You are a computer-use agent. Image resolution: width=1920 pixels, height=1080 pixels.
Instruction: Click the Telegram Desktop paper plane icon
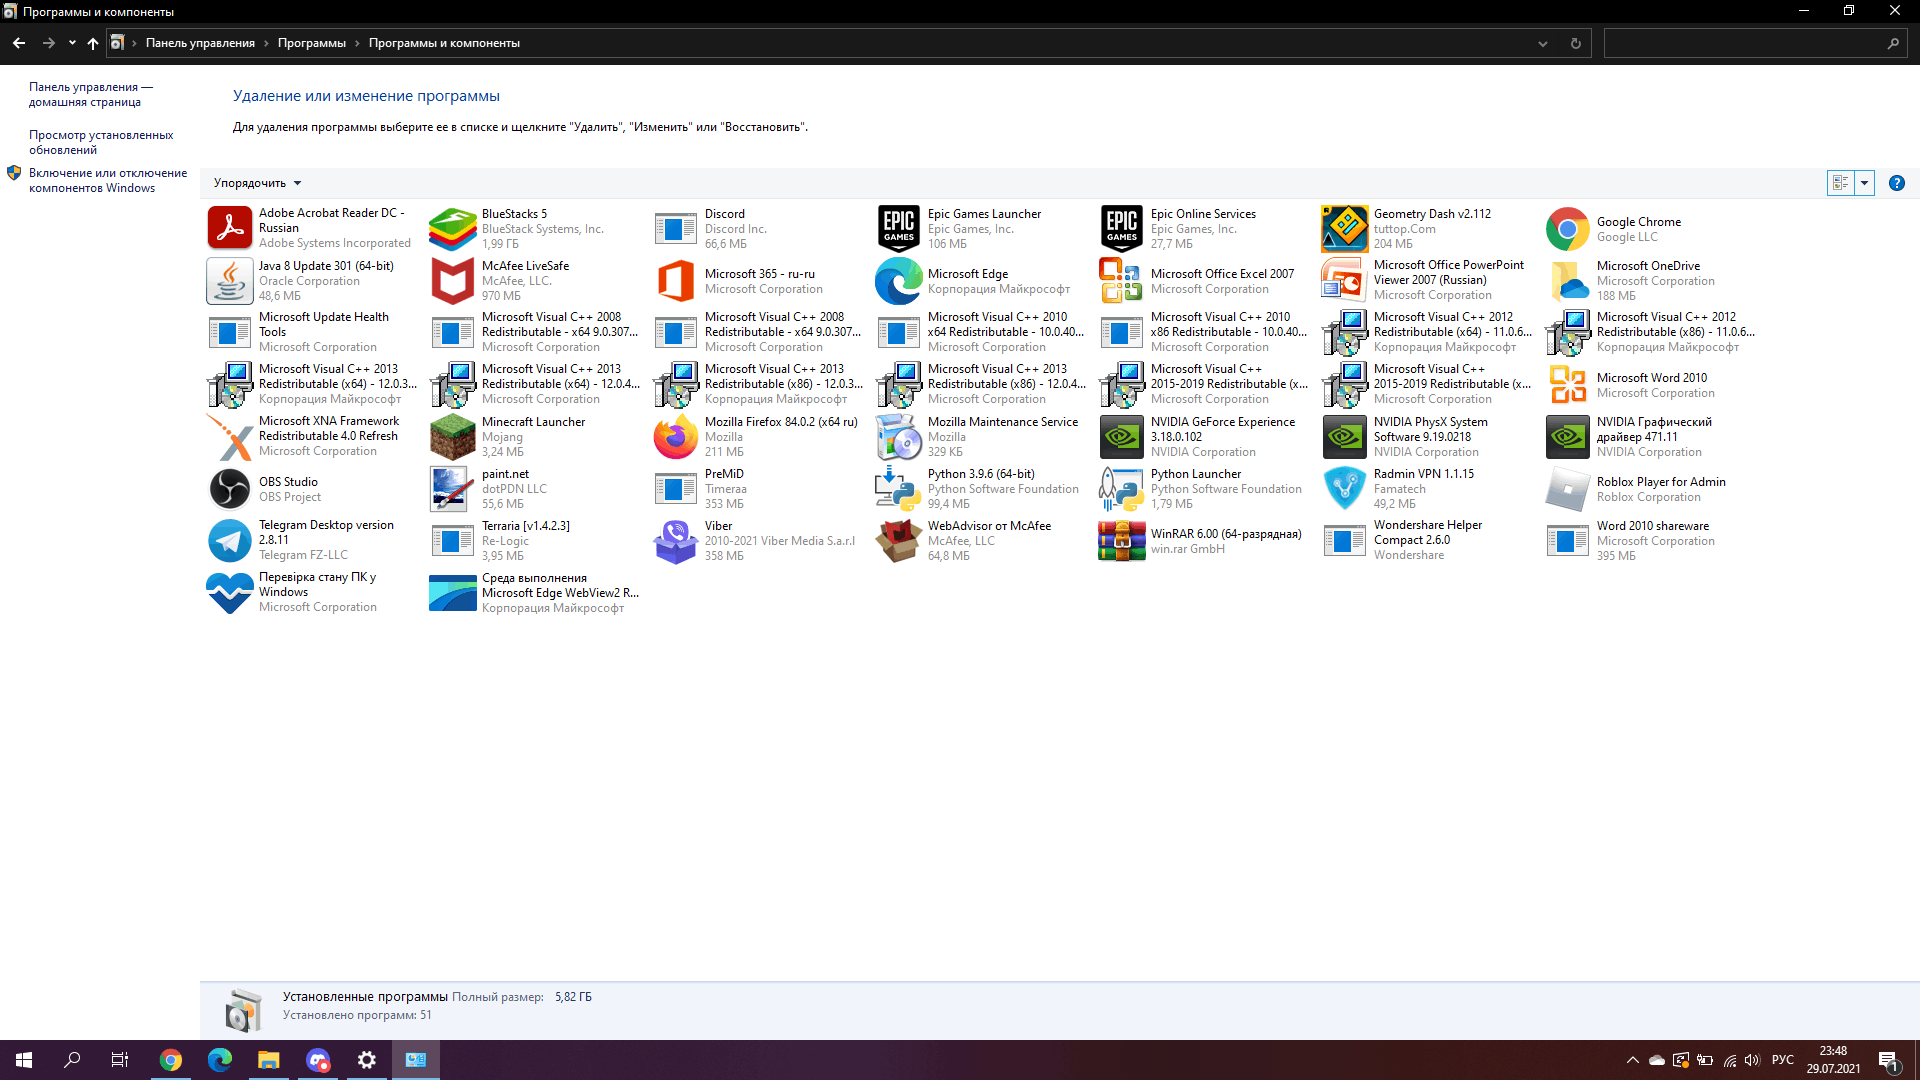[229, 541]
